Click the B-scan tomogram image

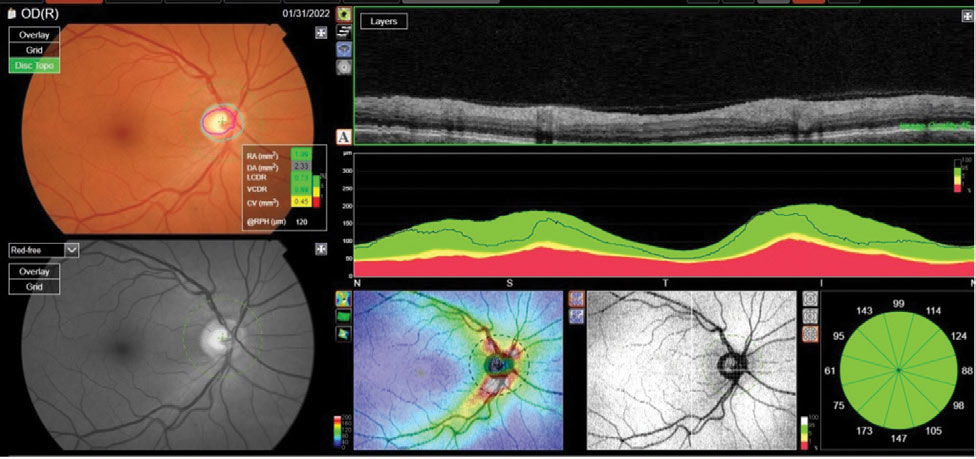pyautogui.click(x=662, y=76)
